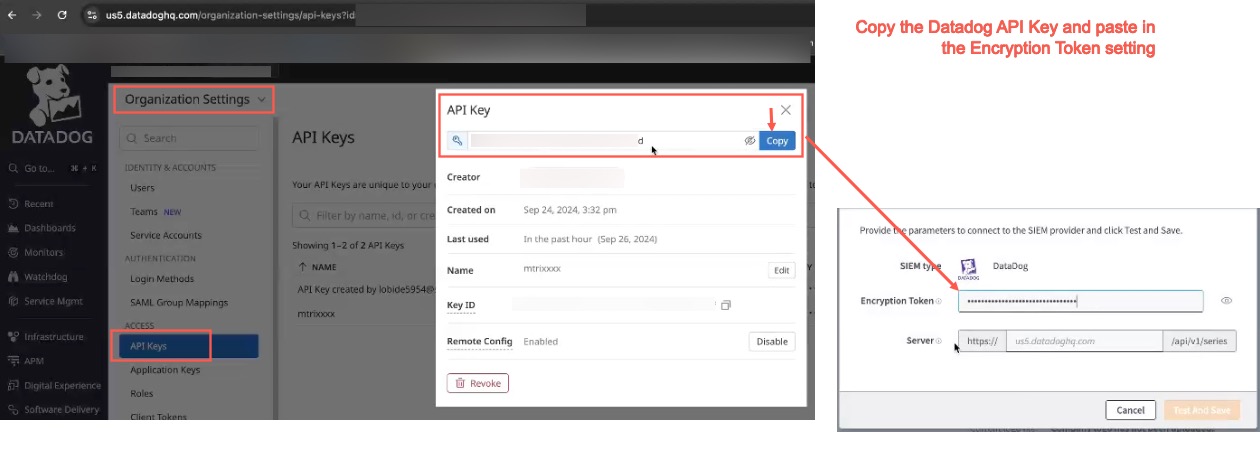Disable Remote Config for this API key
Screen dimensions: 1260x466
(771, 341)
